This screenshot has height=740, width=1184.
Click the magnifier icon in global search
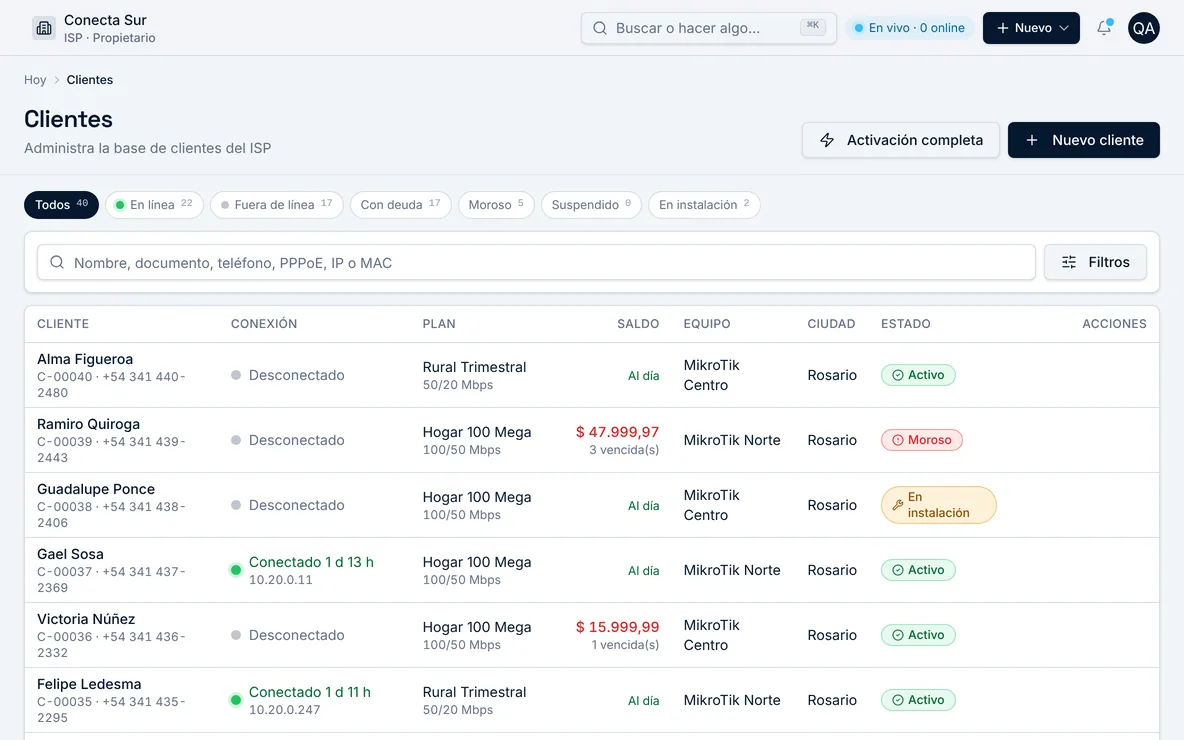click(x=600, y=28)
